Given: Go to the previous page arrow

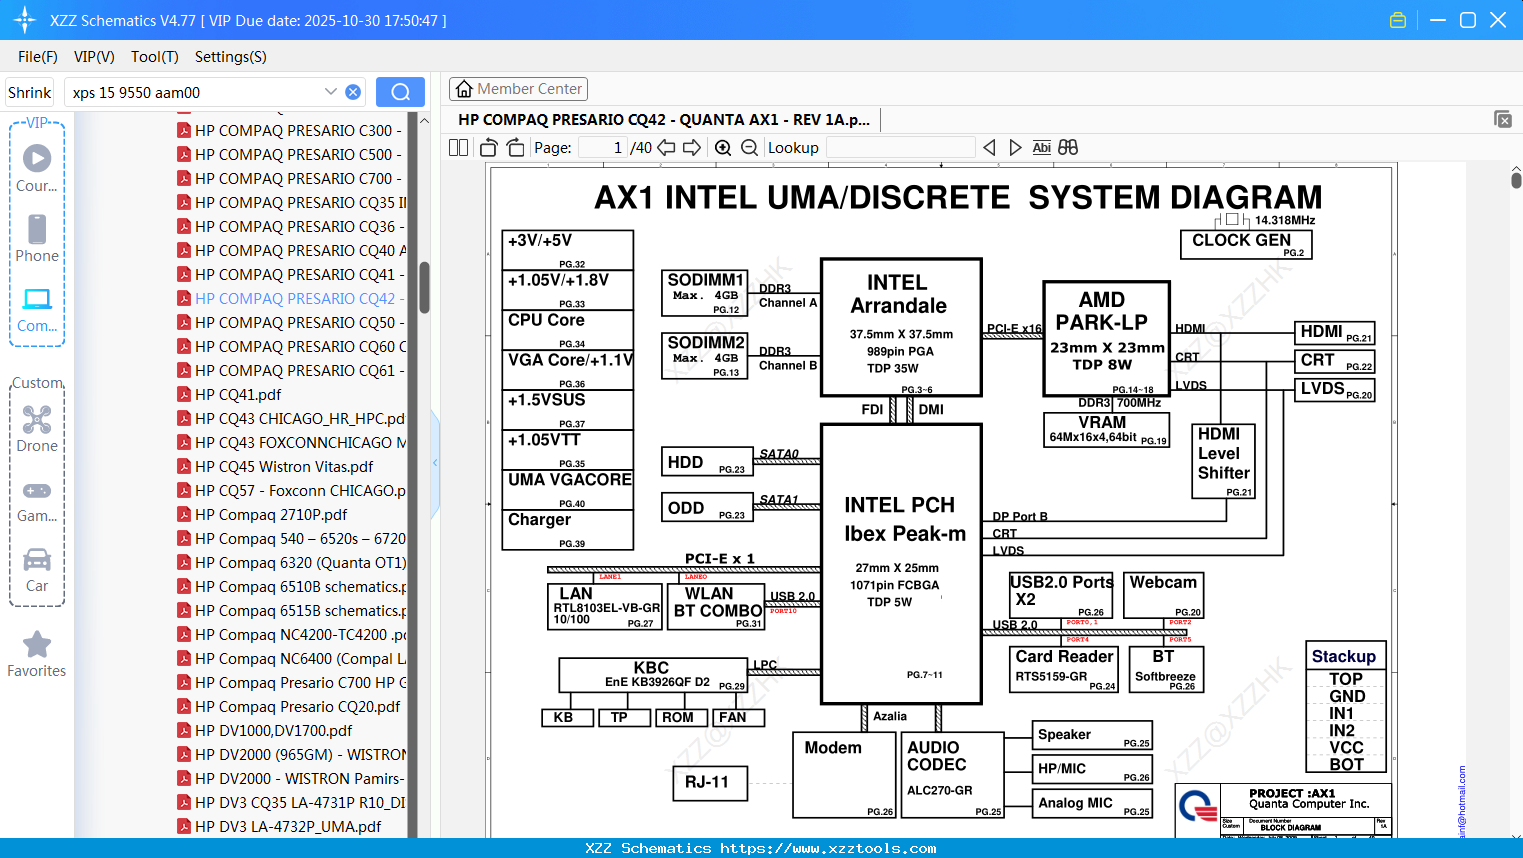Looking at the screenshot, I should [666, 148].
